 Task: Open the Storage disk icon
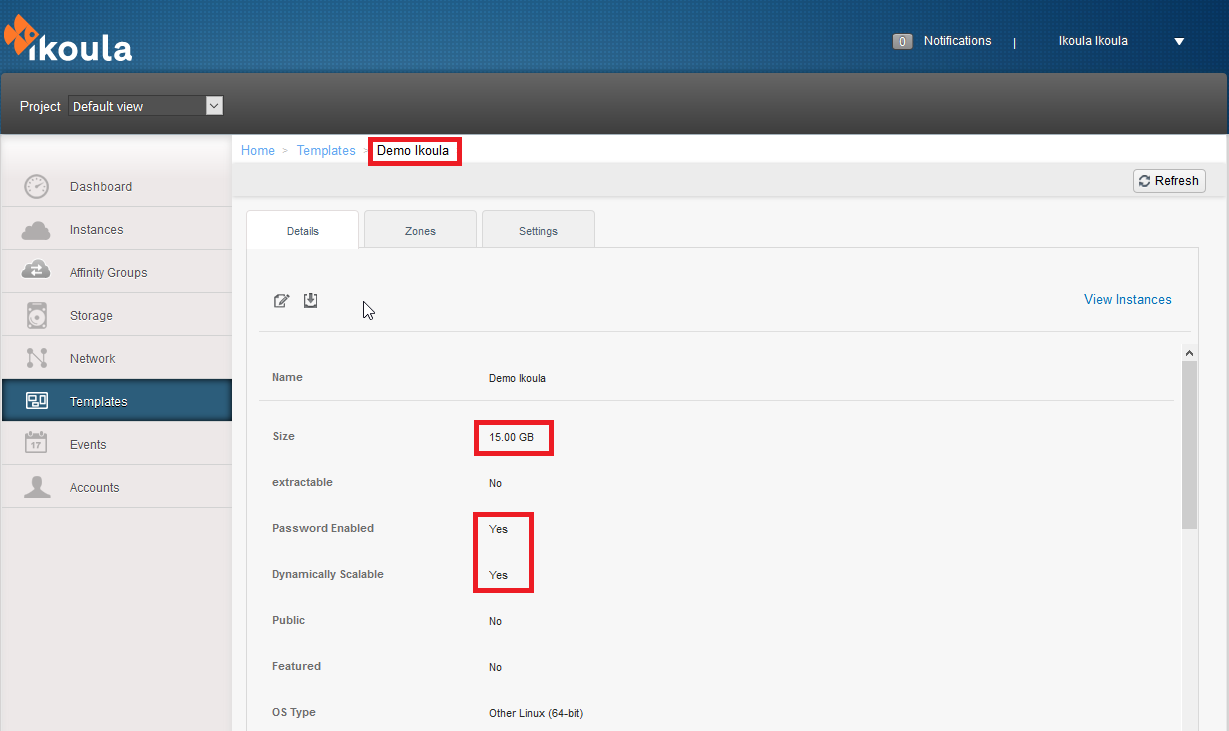pyautogui.click(x=36, y=315)
